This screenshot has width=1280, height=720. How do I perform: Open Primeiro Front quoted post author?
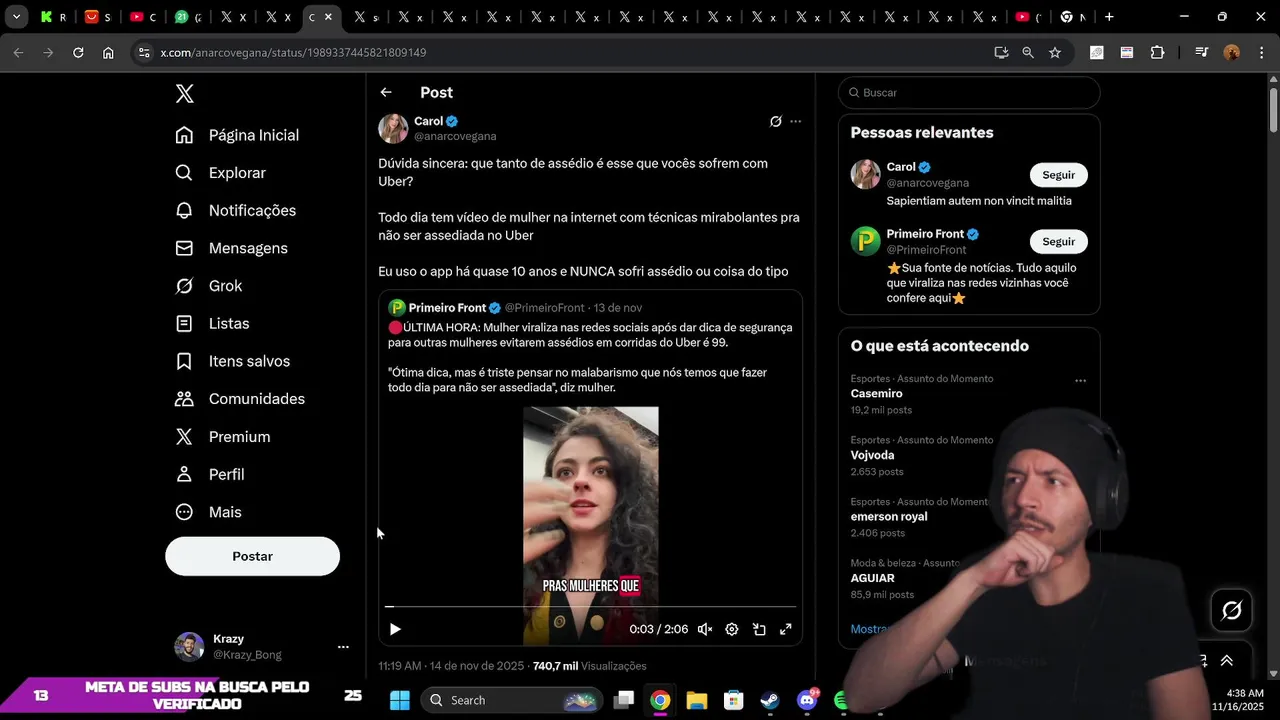click(447, 308)
